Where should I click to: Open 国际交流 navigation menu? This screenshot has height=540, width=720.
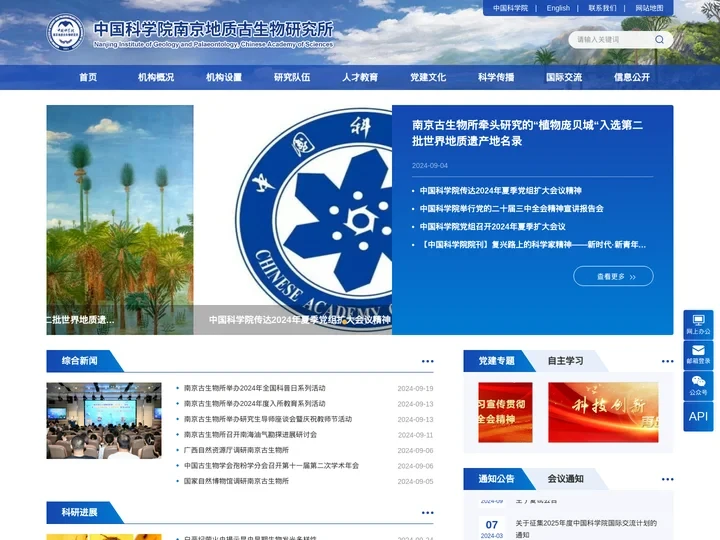pos(564,77)
